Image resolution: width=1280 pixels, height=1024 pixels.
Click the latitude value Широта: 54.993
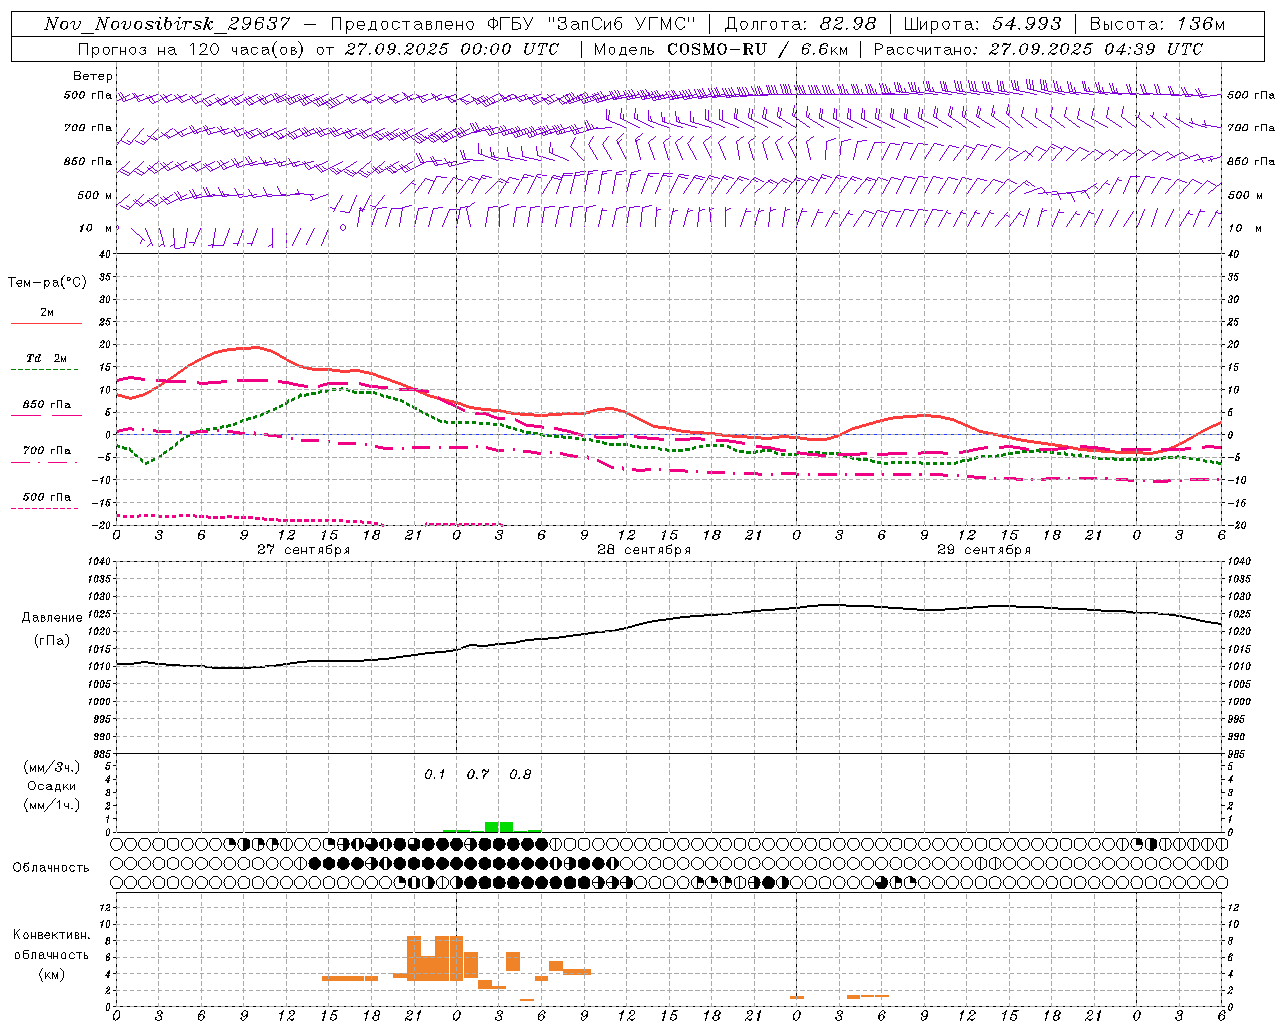pyautogui.click(x=982, y=24)
